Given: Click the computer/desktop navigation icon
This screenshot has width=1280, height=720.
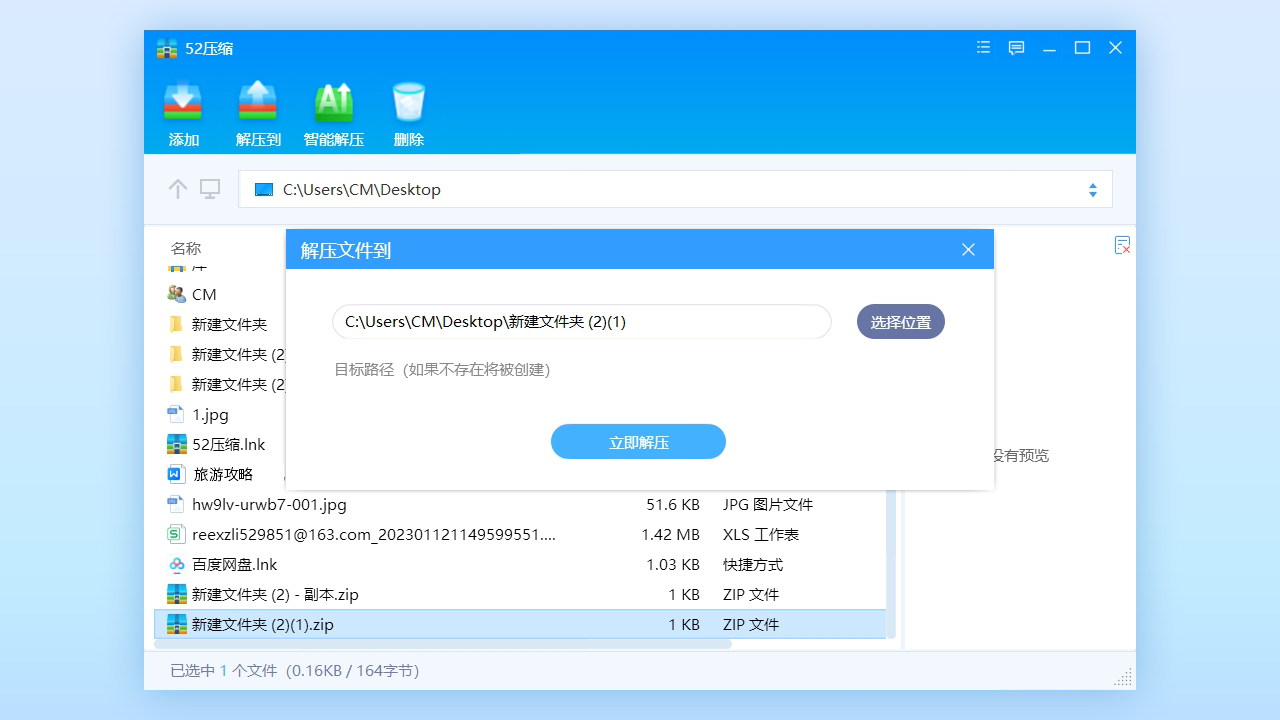Looking at the screenshot, I should point(209,189).
